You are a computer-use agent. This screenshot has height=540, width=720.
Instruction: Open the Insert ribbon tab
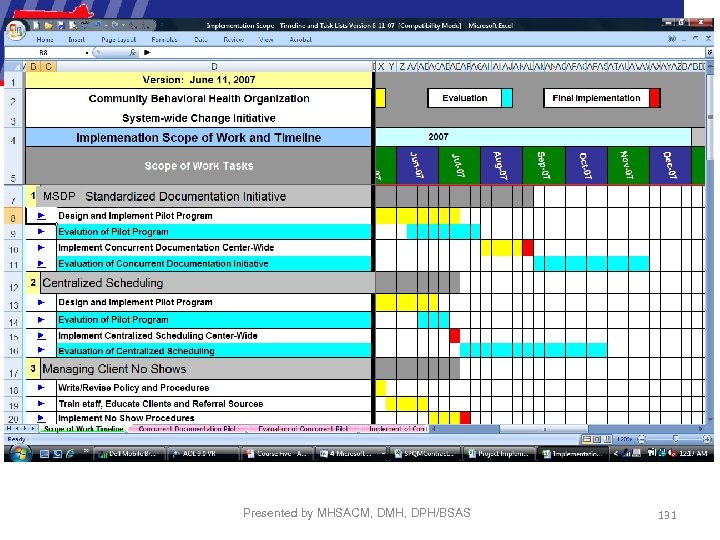coord(76,39)
